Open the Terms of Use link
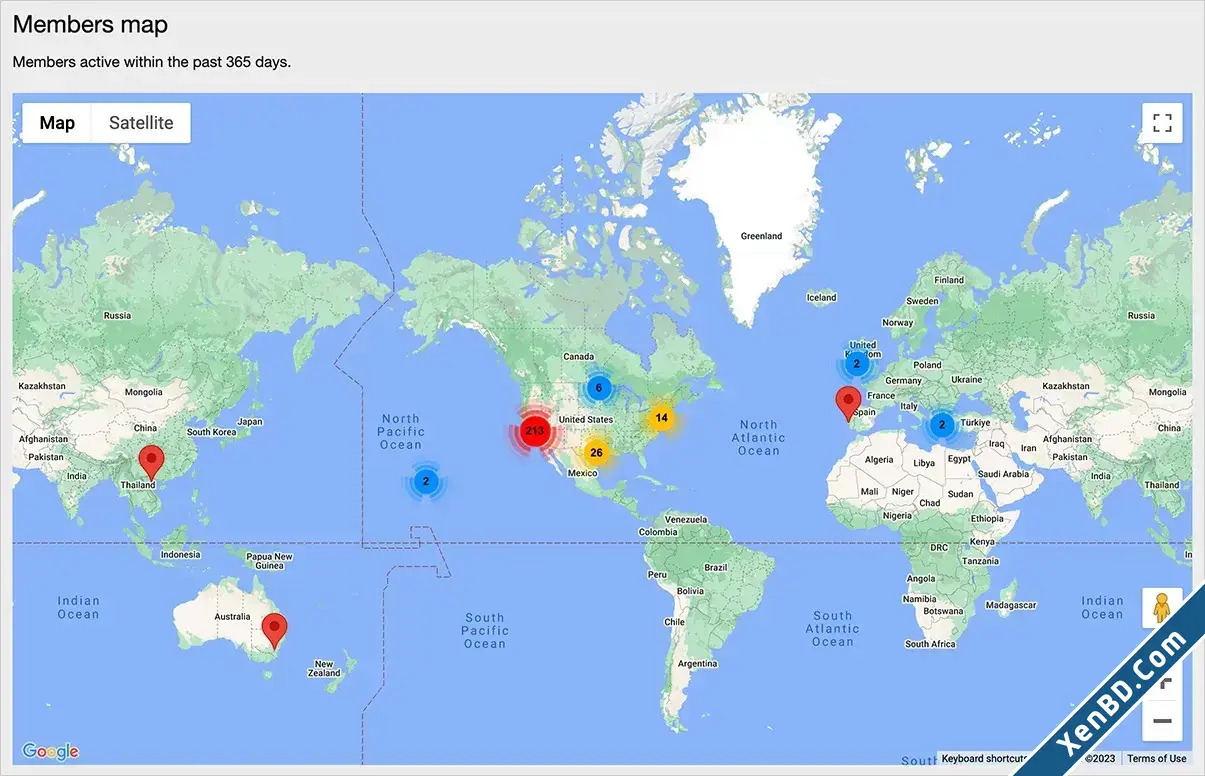This screenshot has width=1205, height=776. 1157,758
